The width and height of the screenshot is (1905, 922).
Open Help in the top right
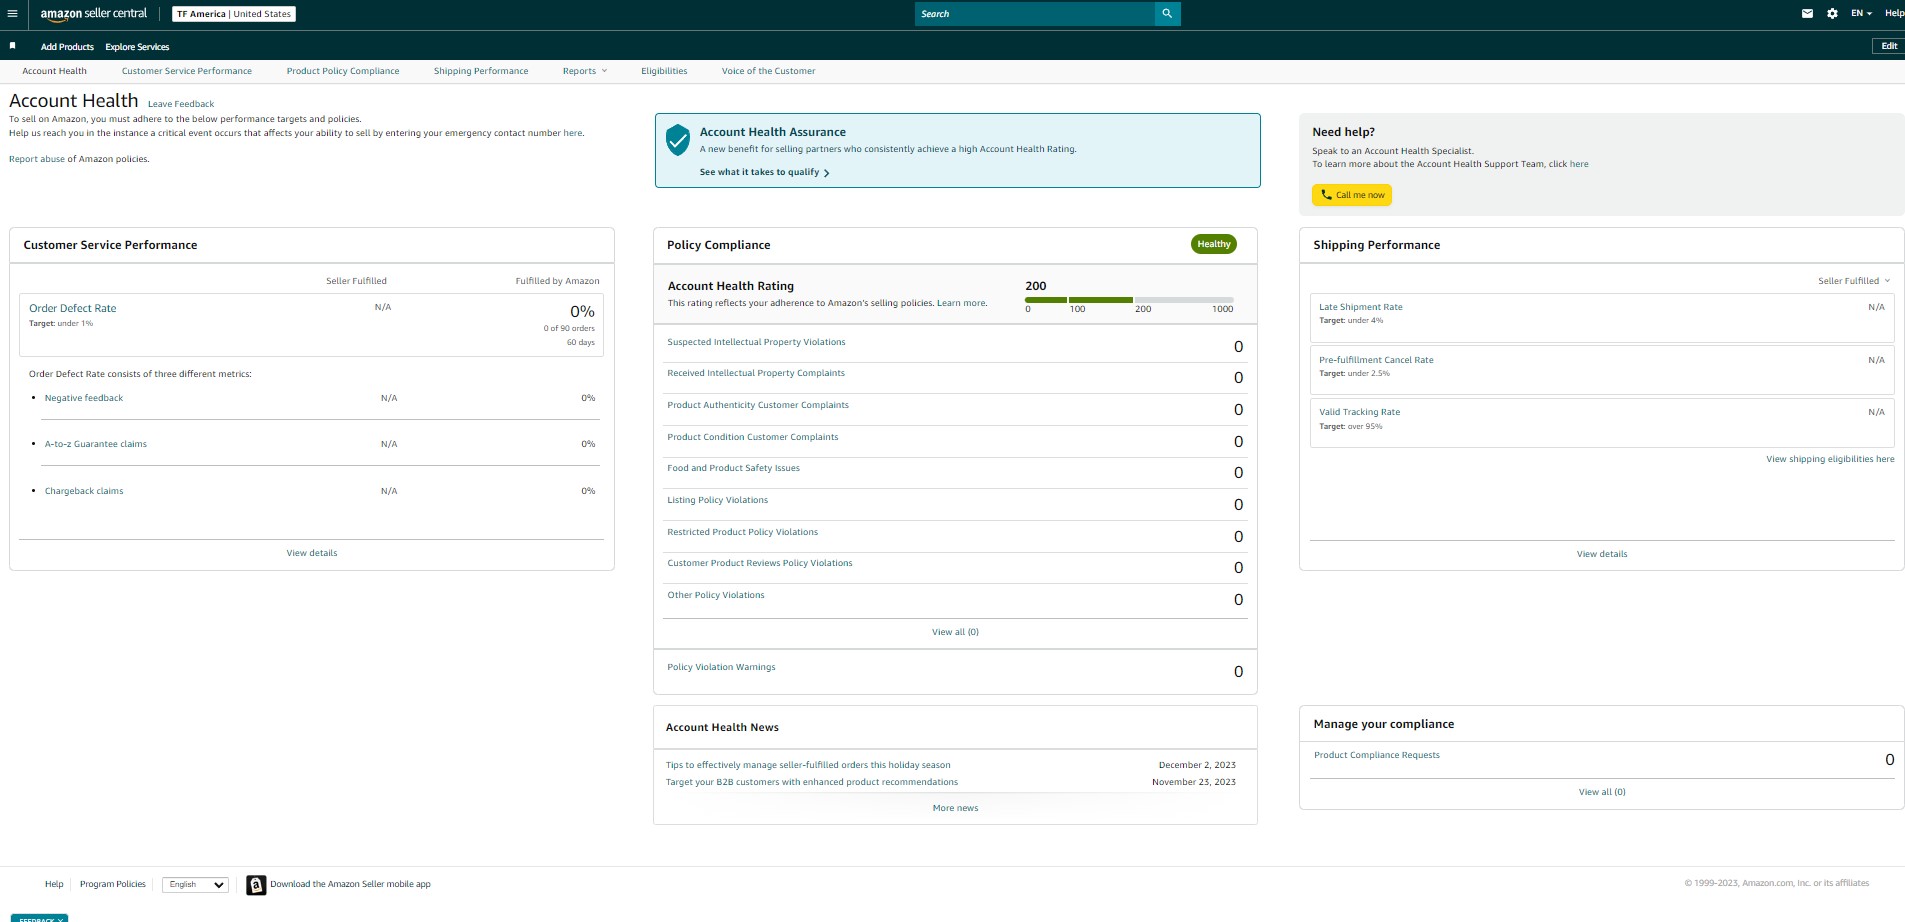(x=1894, y=14)
